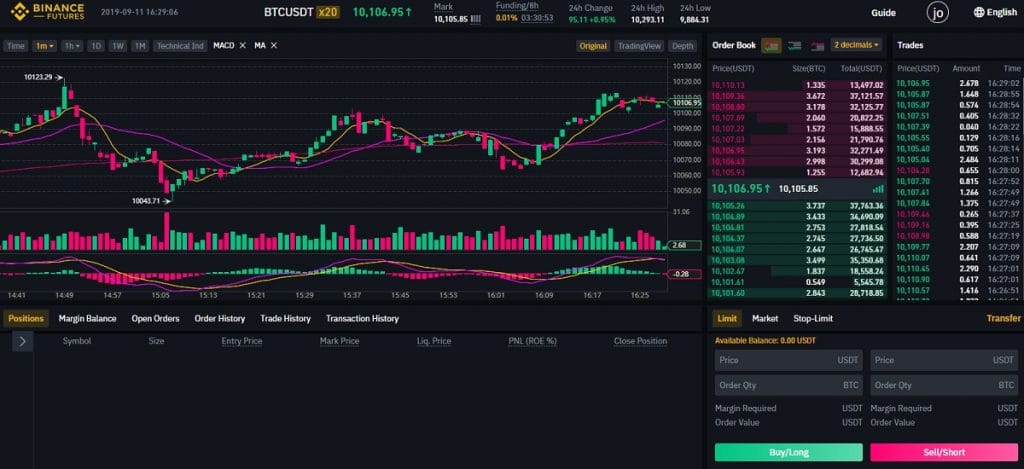Open the Order History tab
This screenshot has height=469, width=1024.
coord(219,319)
